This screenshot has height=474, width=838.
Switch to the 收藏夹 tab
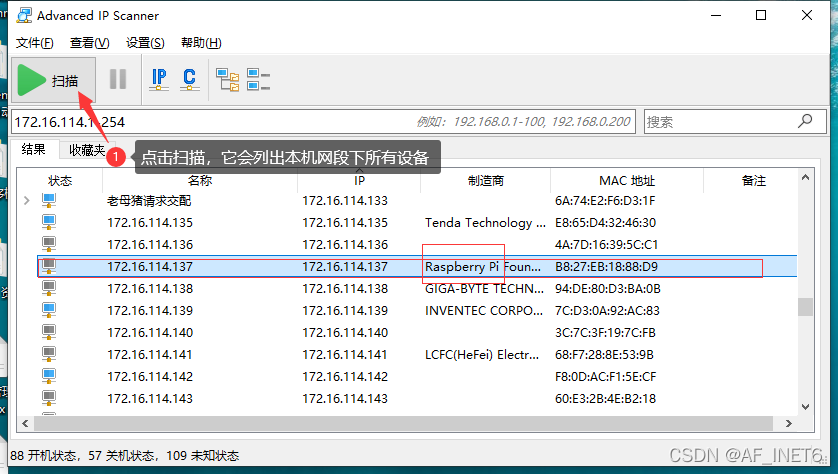pos(87,150)
